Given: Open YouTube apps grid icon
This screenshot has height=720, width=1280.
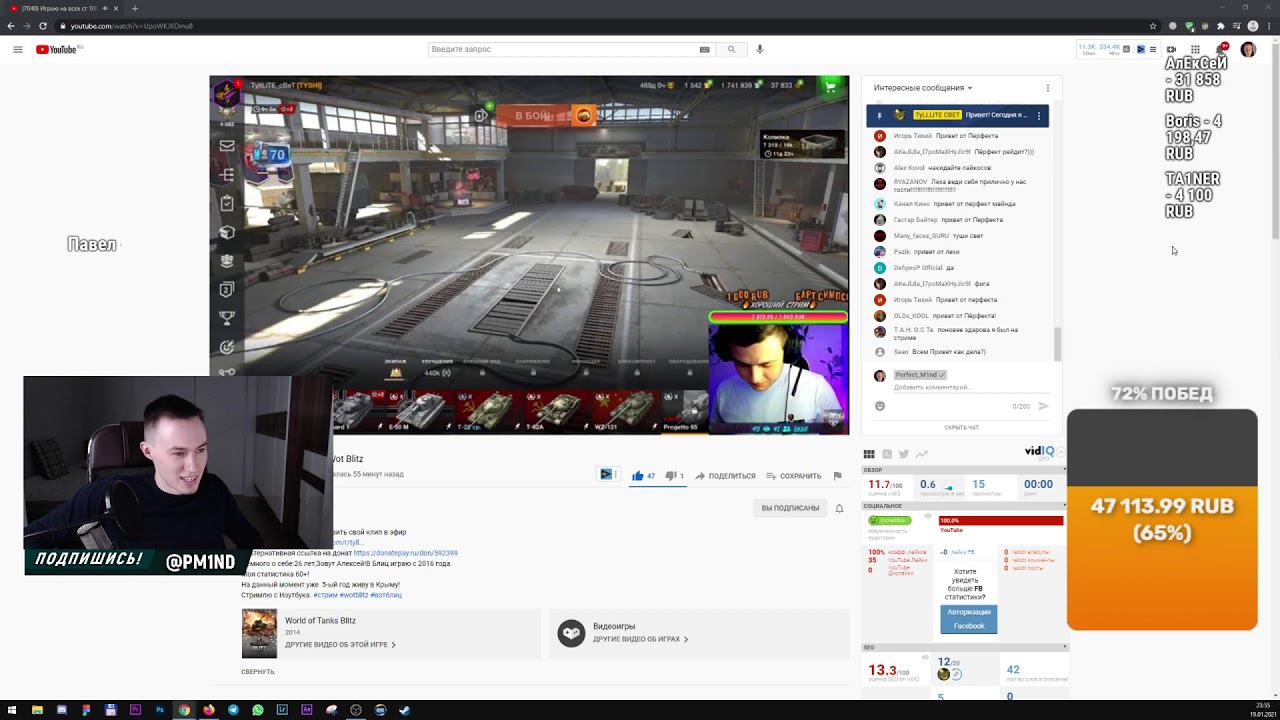Looking at the screenshot, I should click(x=1195, y=49).
